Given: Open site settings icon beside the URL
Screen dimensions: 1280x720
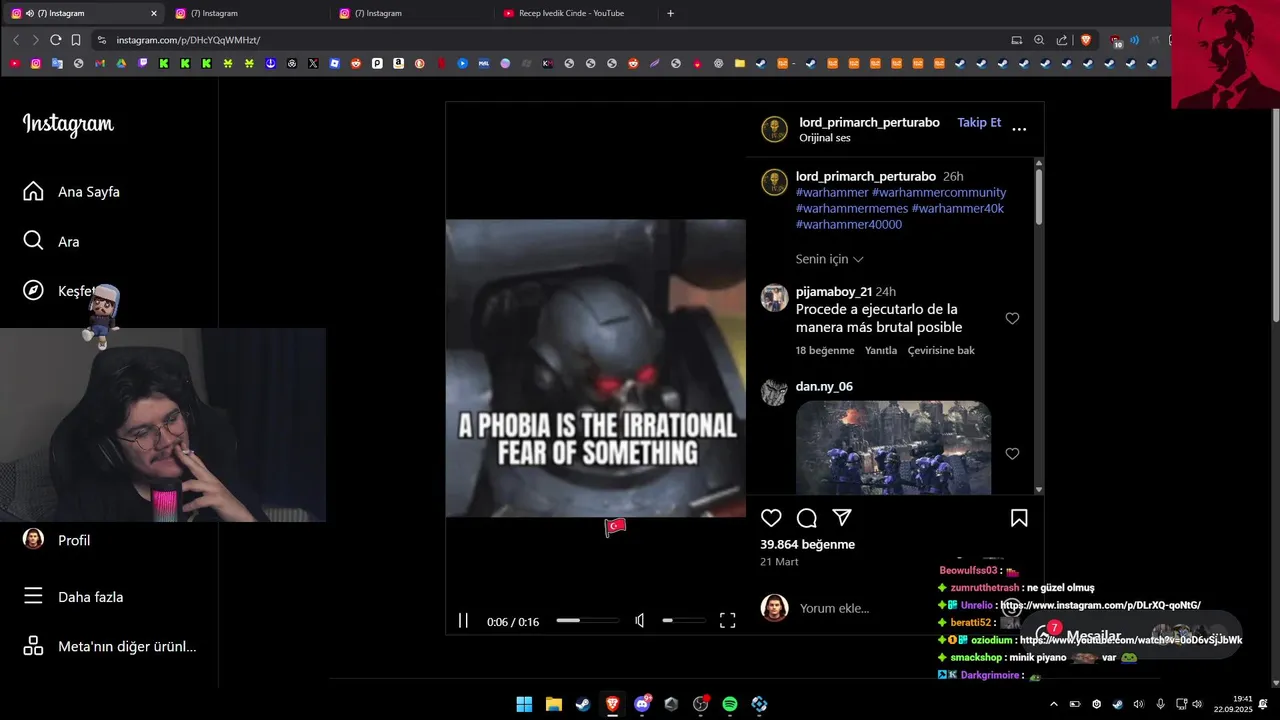Looking at the screenshot, I should [101, 40].
